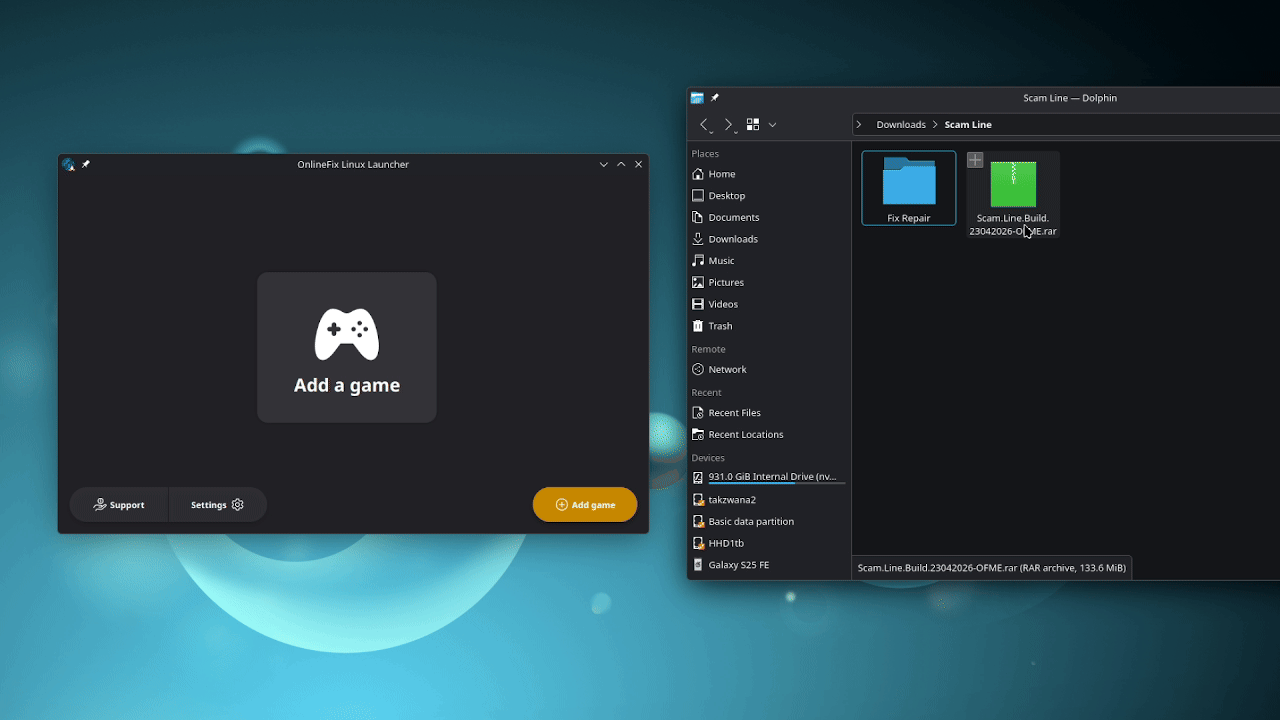This screenshot has height=720, width=1280.
Task: Click the icons view mode button in Dolphin
Action: 753,125
